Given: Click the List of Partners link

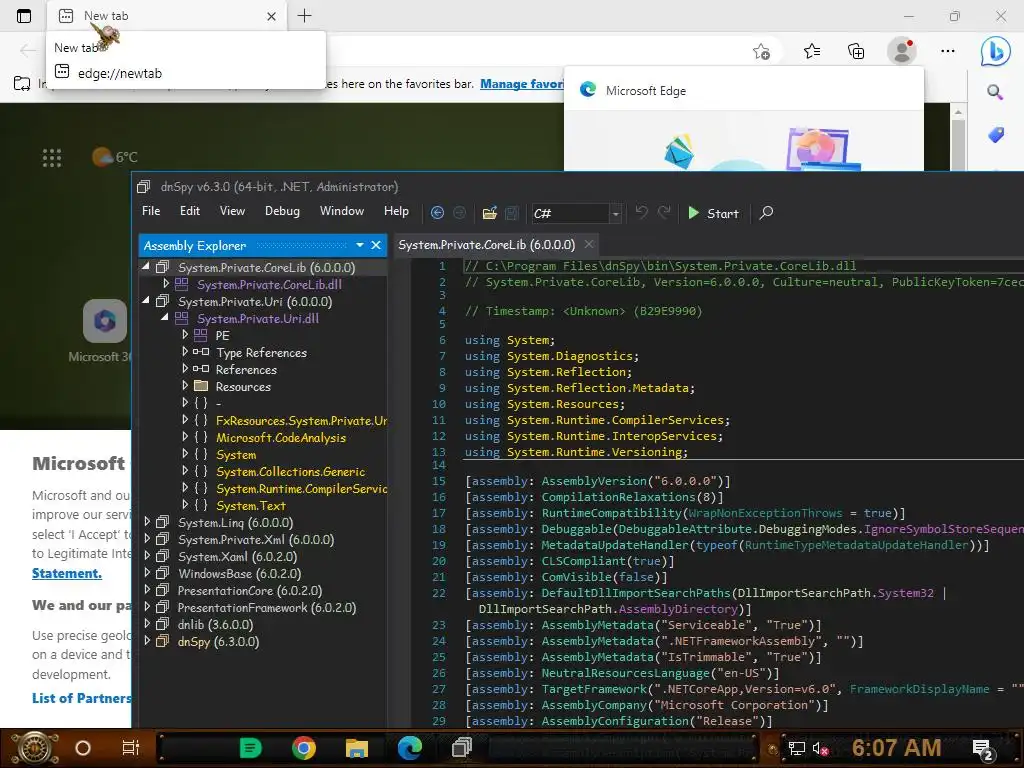Looking at the screenshot, I should tap(82, 697).
